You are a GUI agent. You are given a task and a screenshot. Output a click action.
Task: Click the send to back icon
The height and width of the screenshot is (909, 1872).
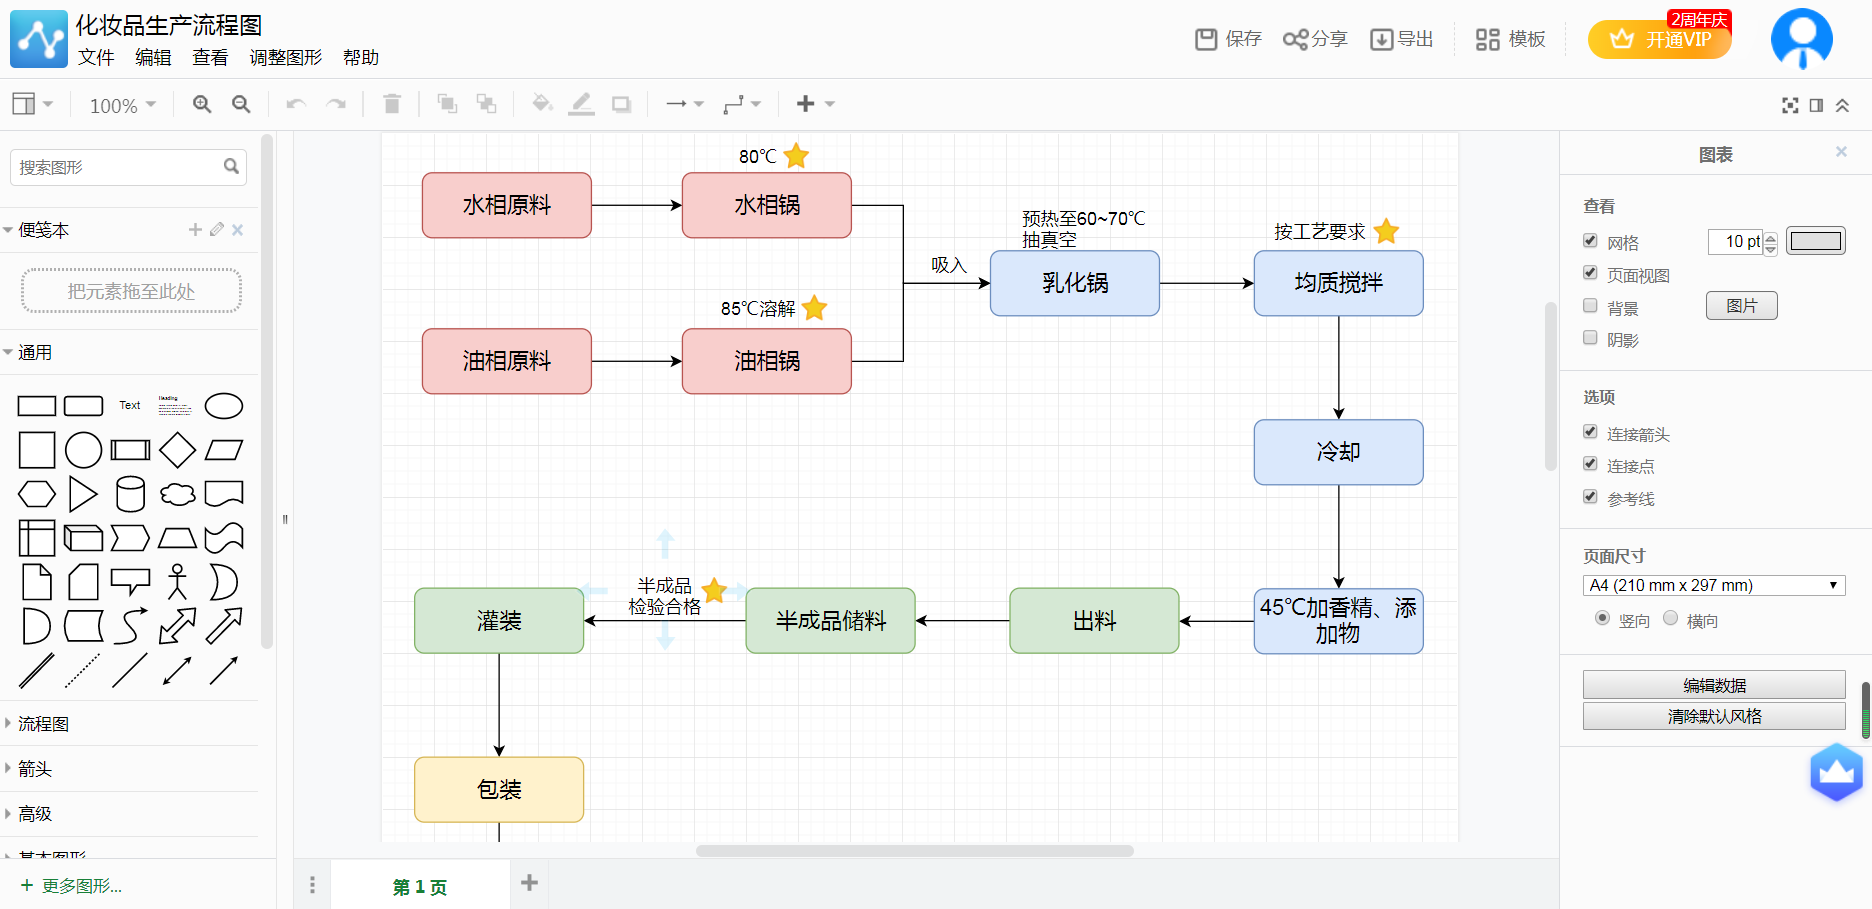pos(486,104)
